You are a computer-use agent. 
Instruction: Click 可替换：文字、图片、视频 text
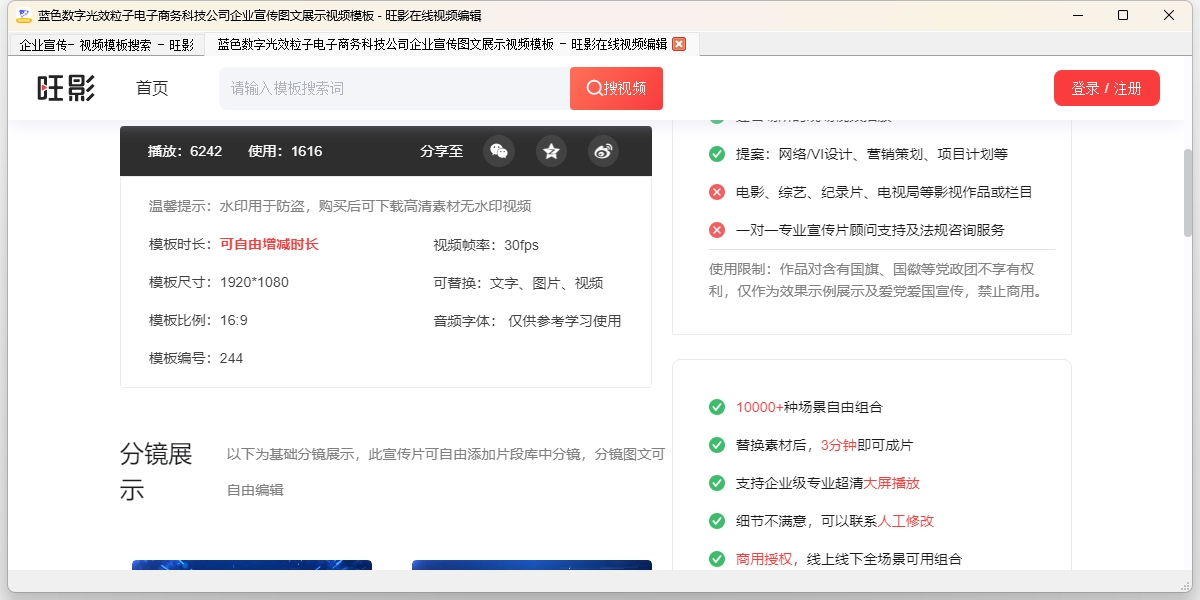[x=518, y=283]
